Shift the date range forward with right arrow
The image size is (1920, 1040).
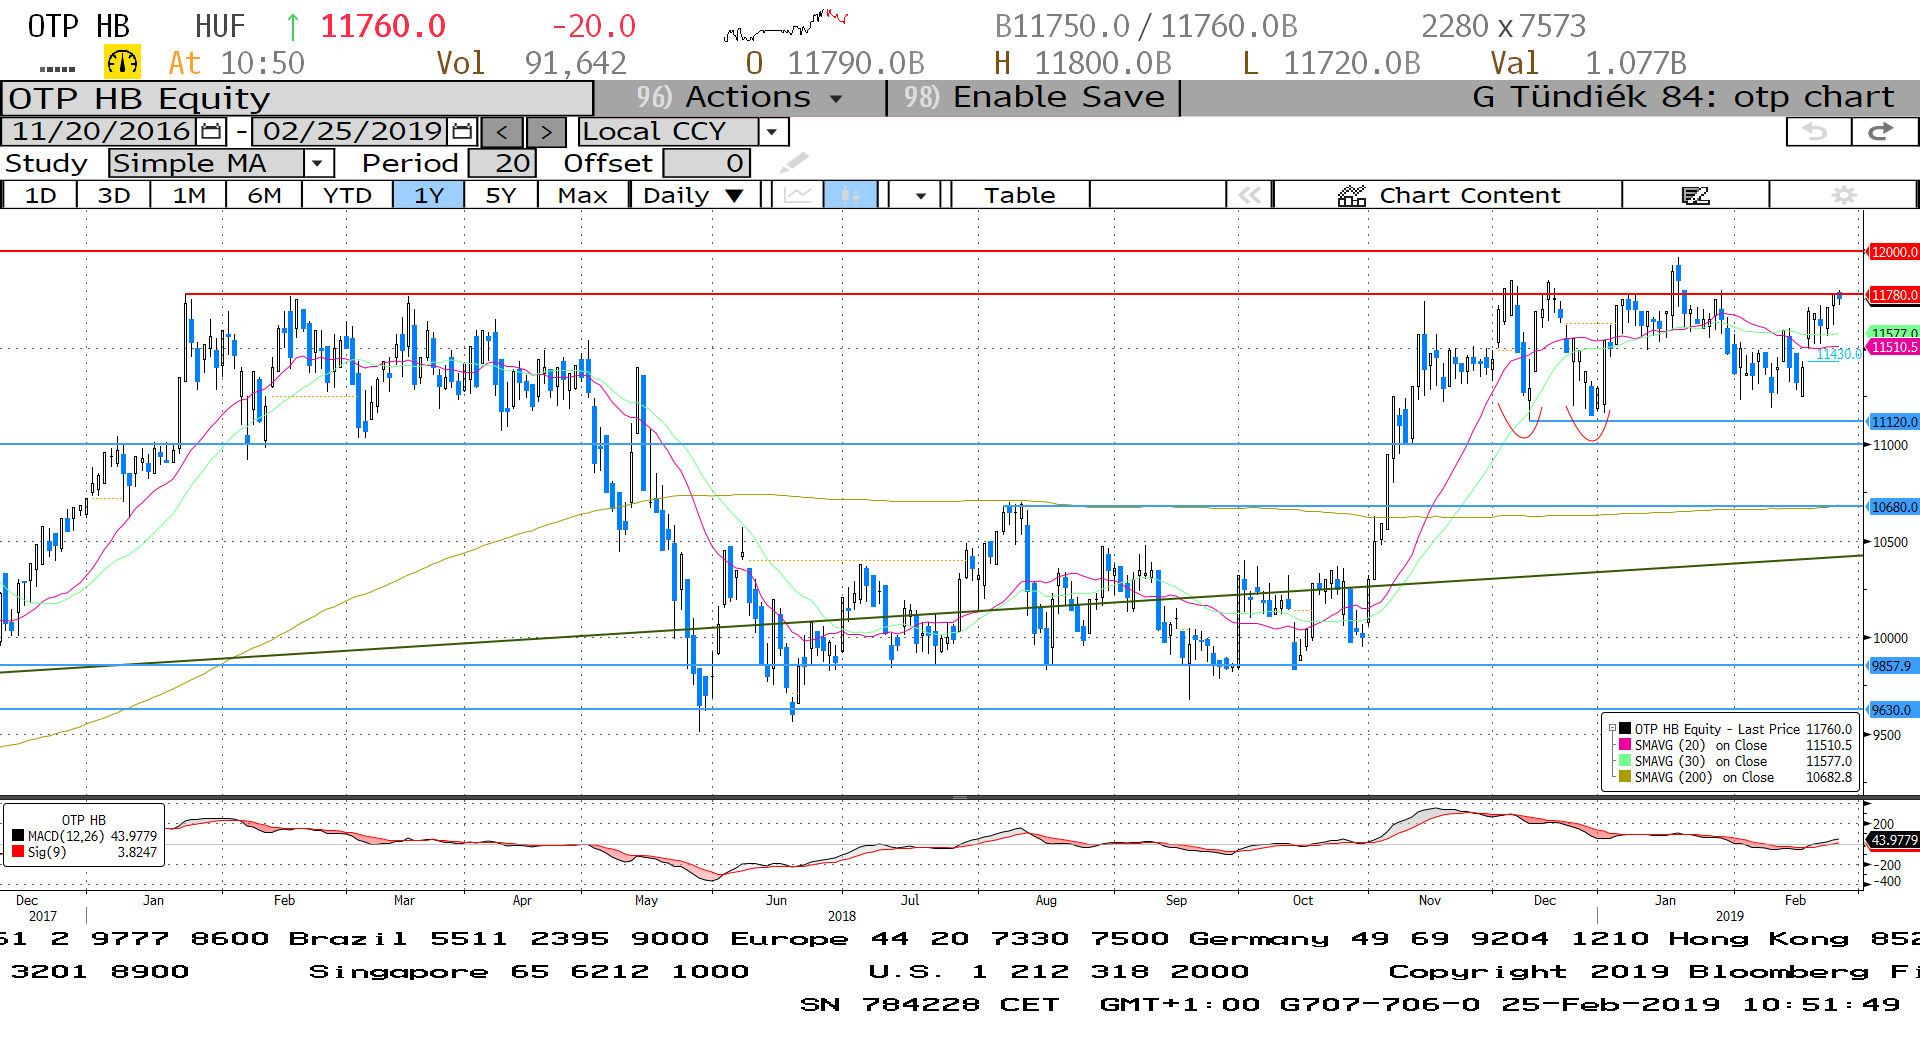click(546, 132)
